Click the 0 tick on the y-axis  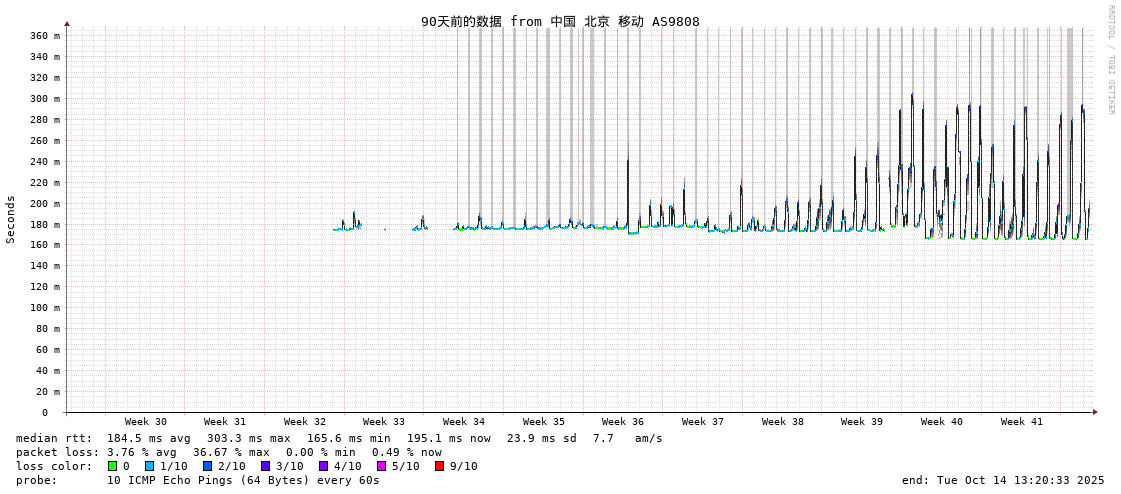[44, 412]
